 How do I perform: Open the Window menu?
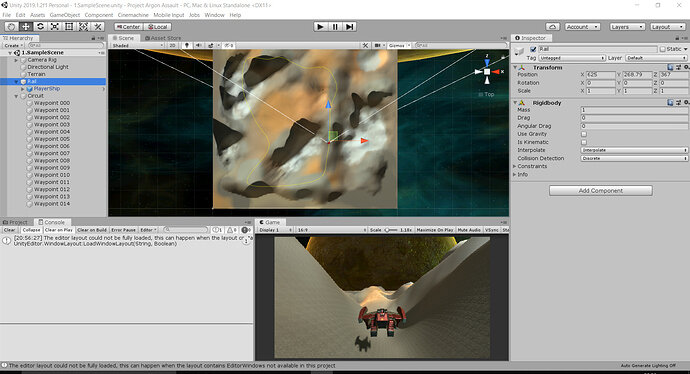point(214,15)
